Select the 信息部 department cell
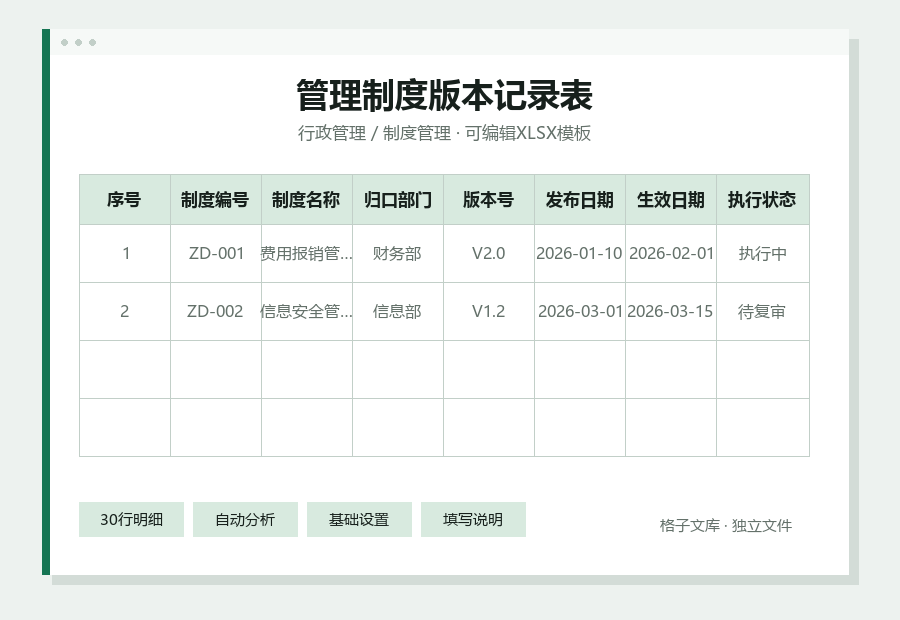 398,311
